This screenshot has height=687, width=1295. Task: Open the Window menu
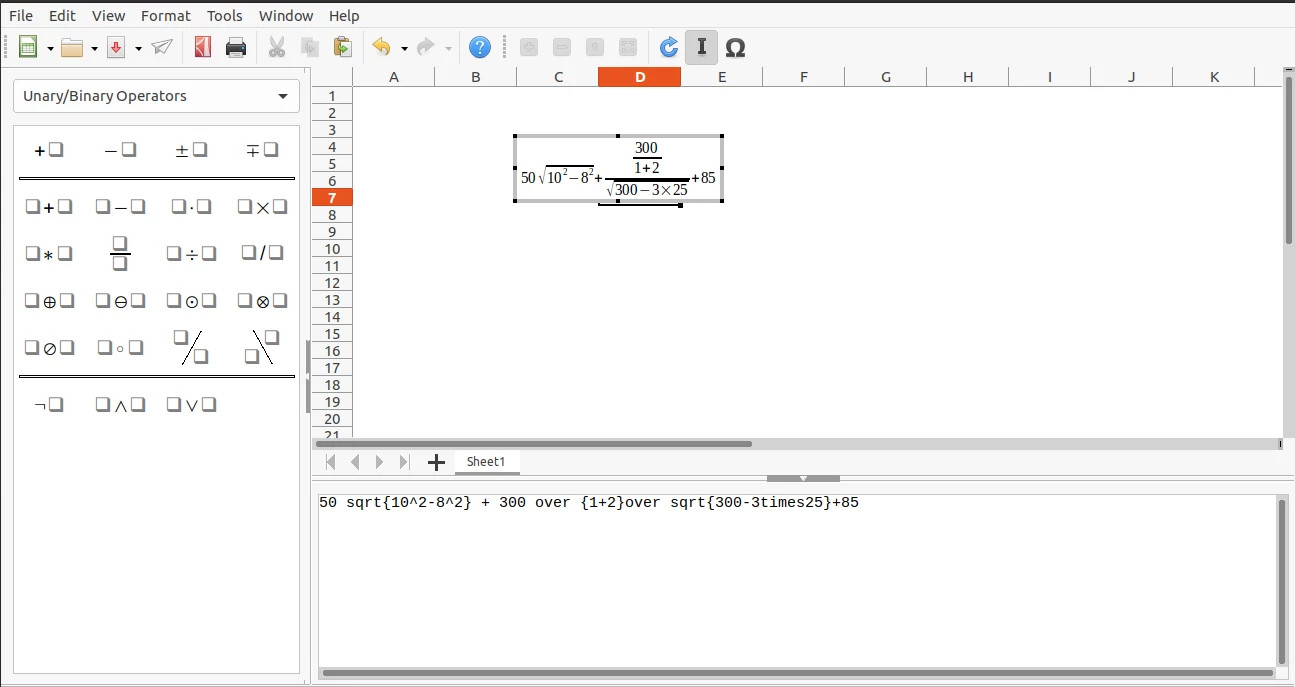286,16
